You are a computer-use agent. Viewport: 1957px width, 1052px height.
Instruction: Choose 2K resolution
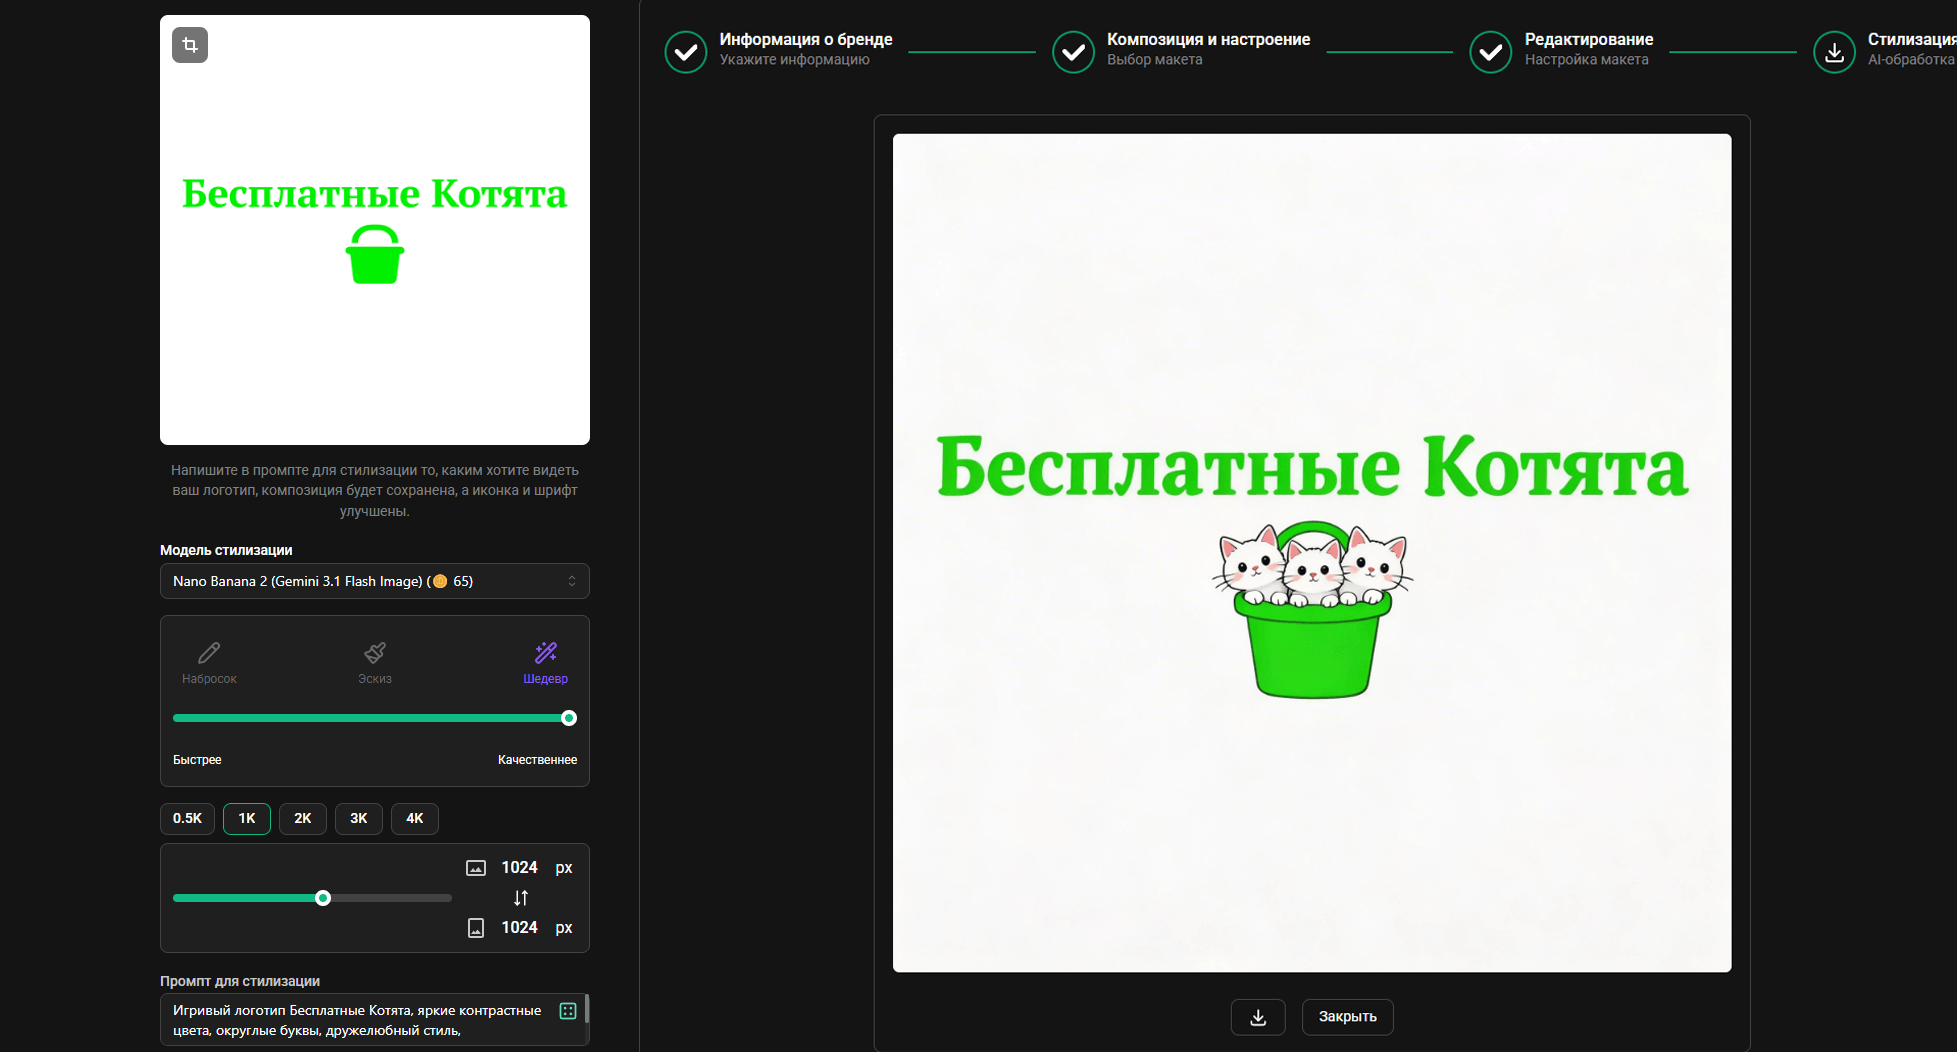coord(303,818)
